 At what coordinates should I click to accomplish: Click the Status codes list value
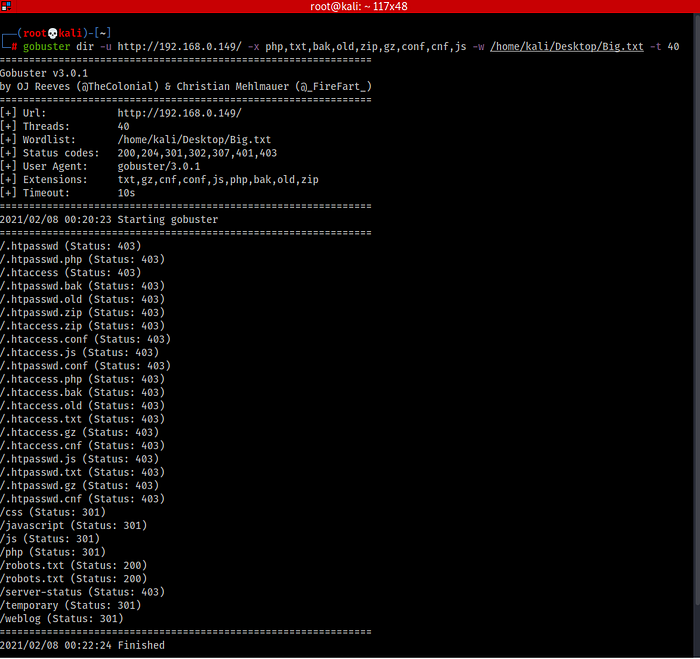pyautogui.click(x=197, y=153)
